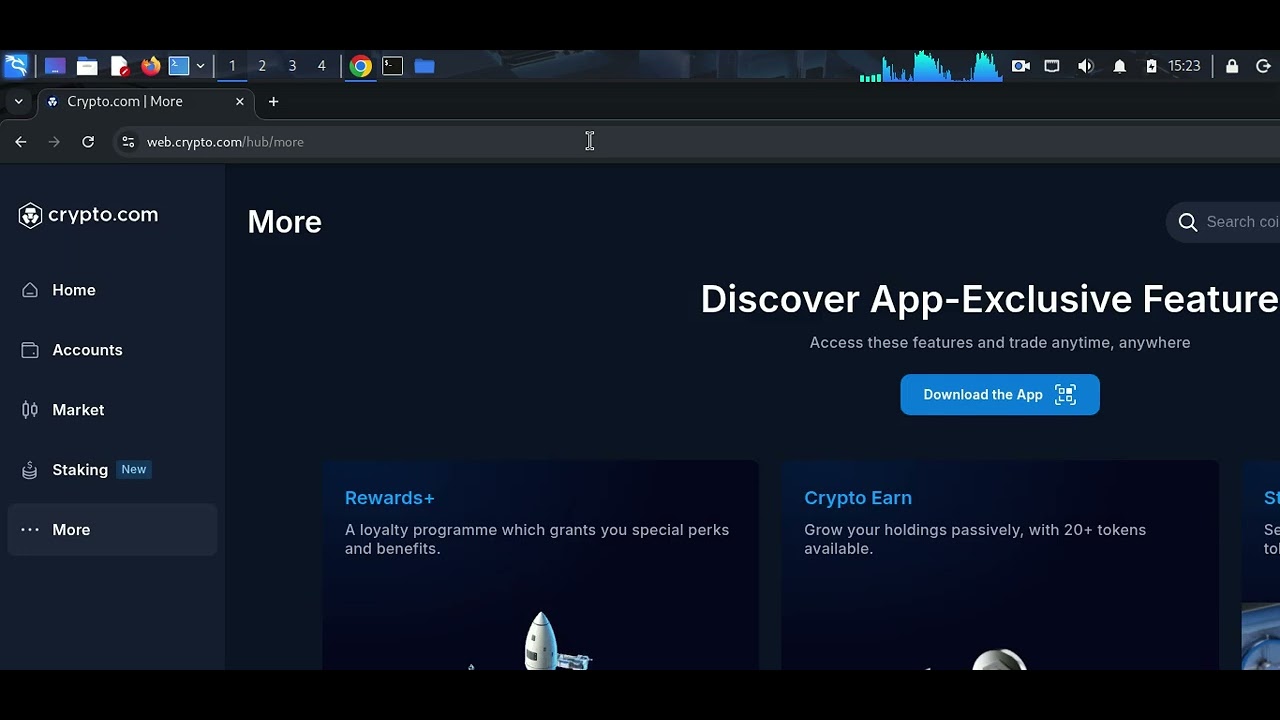View site information icon in address bar
Image resolution: width=1280 pixels, height=720 pixels.
coord(128,142)
